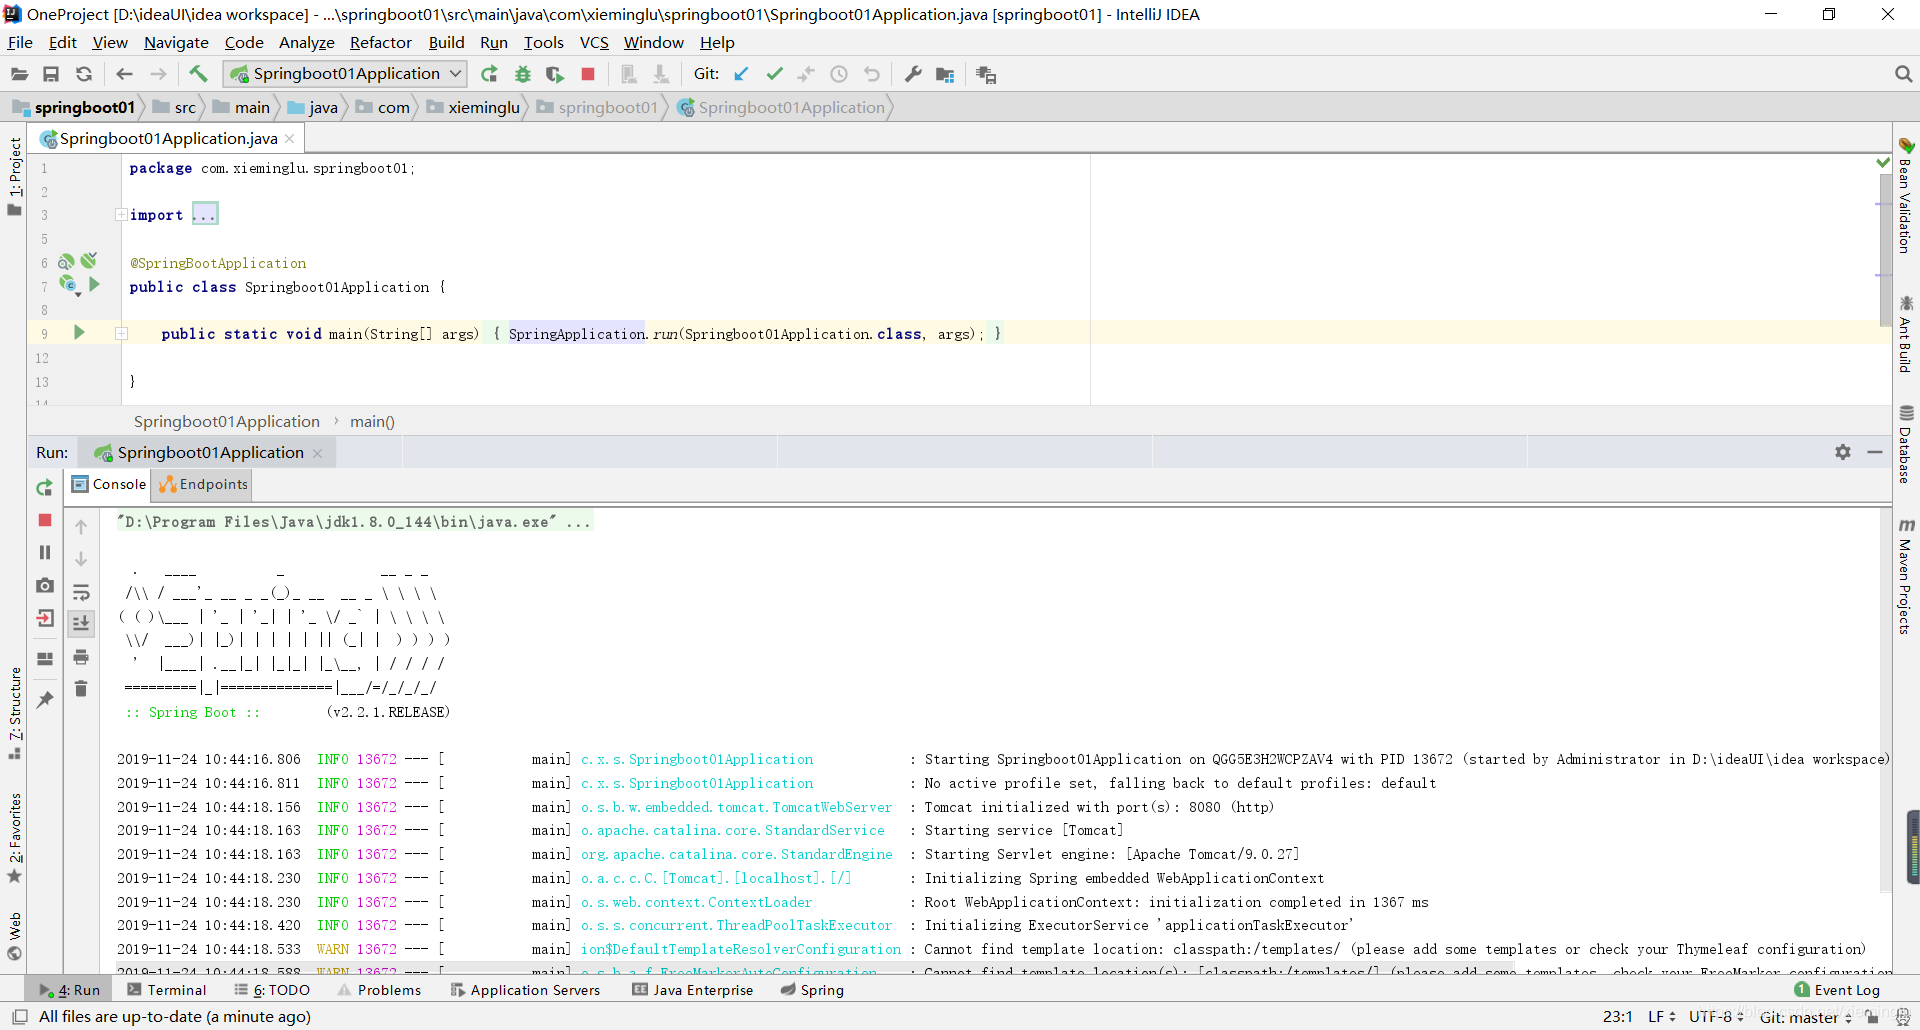
Task: Git revert changes icon
Action: pos(872,74)
